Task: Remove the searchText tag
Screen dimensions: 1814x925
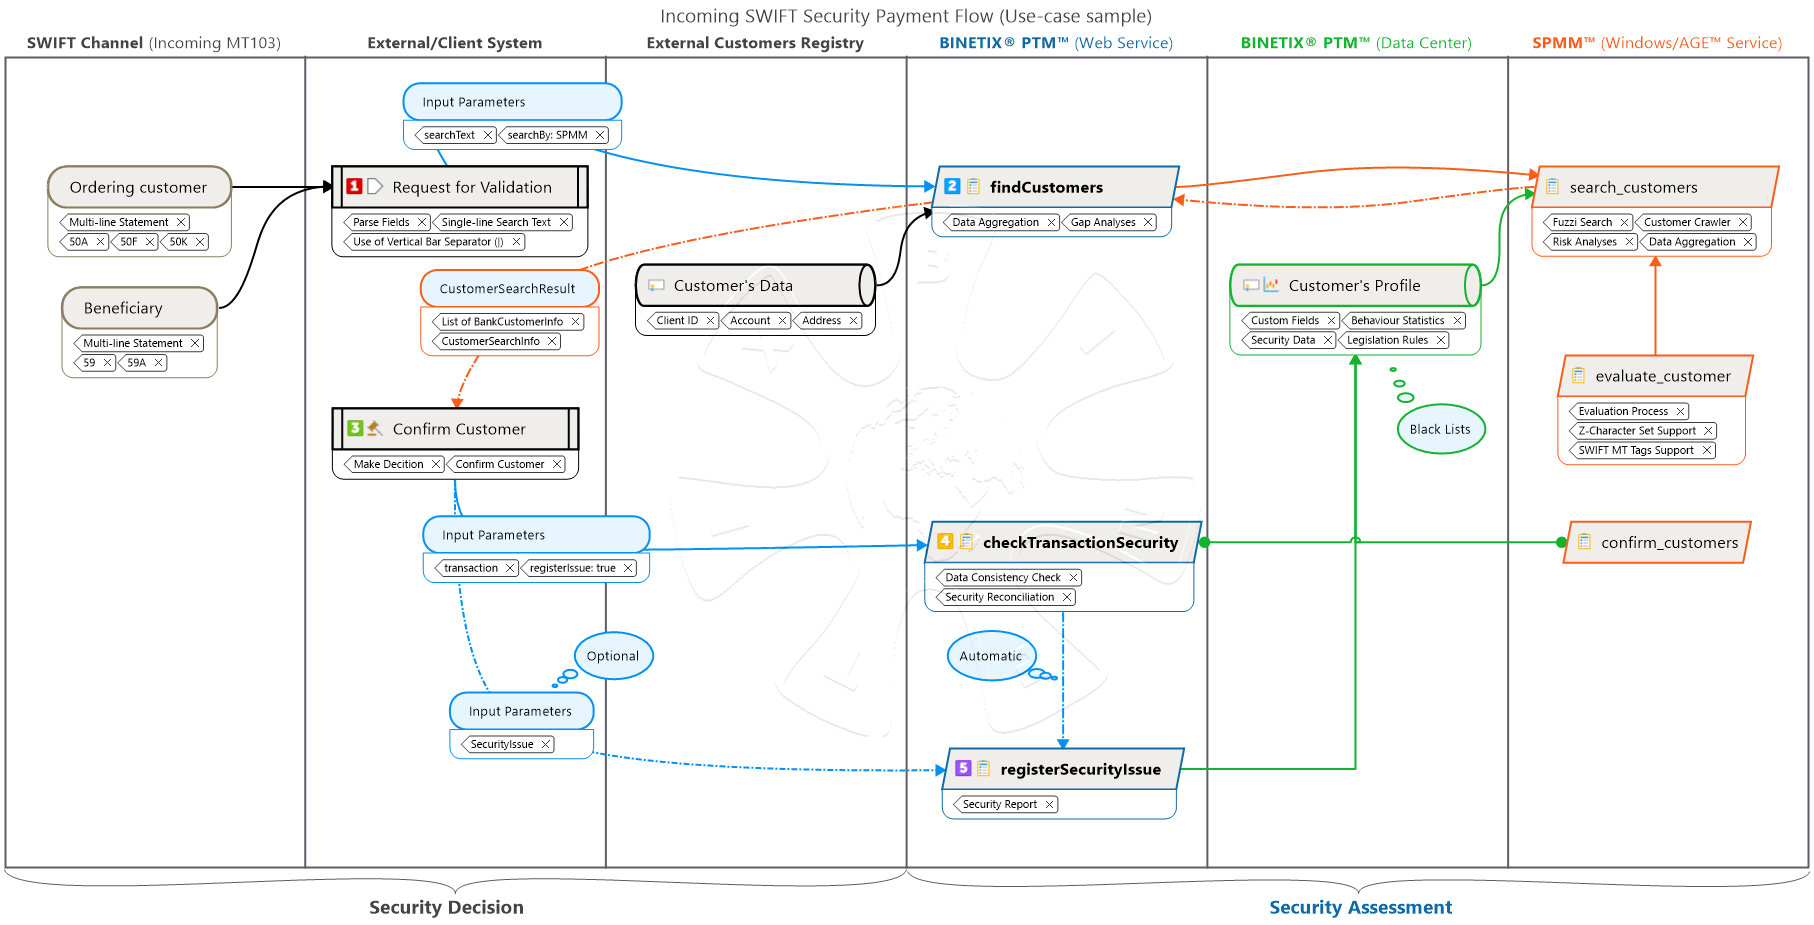Action: pos(488,135)
